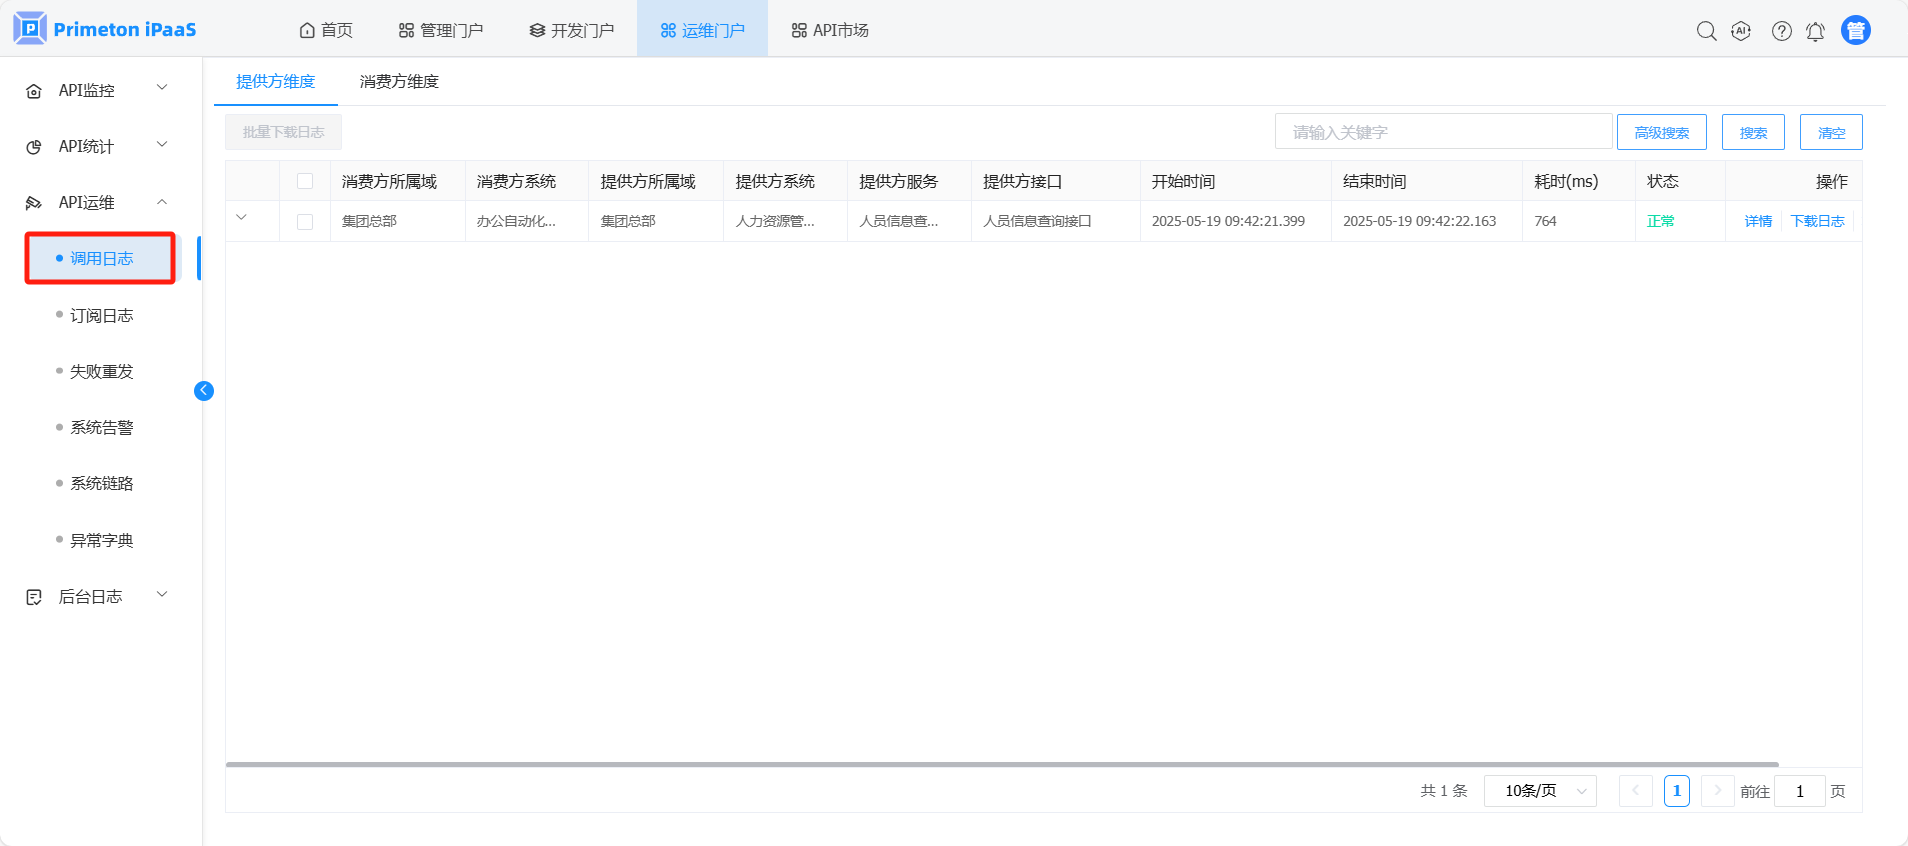Click the 高级搜索 button
The width and height of the screenshot is (1908, 846).
(1661, 132)
